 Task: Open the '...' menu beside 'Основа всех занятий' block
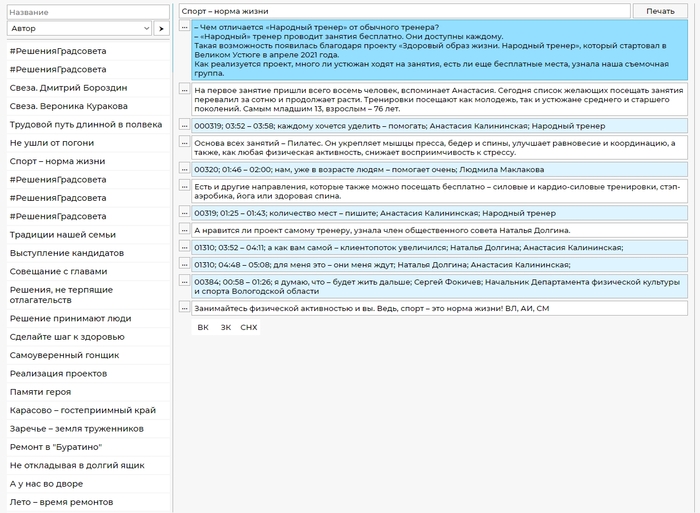pyautogui.click(x=184, y=142)
